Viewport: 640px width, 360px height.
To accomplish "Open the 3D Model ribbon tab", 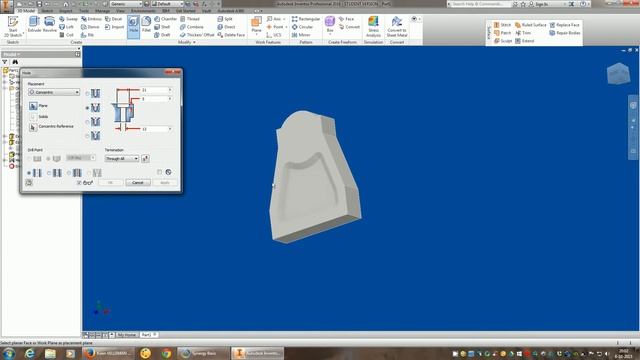I will [27, 11].
